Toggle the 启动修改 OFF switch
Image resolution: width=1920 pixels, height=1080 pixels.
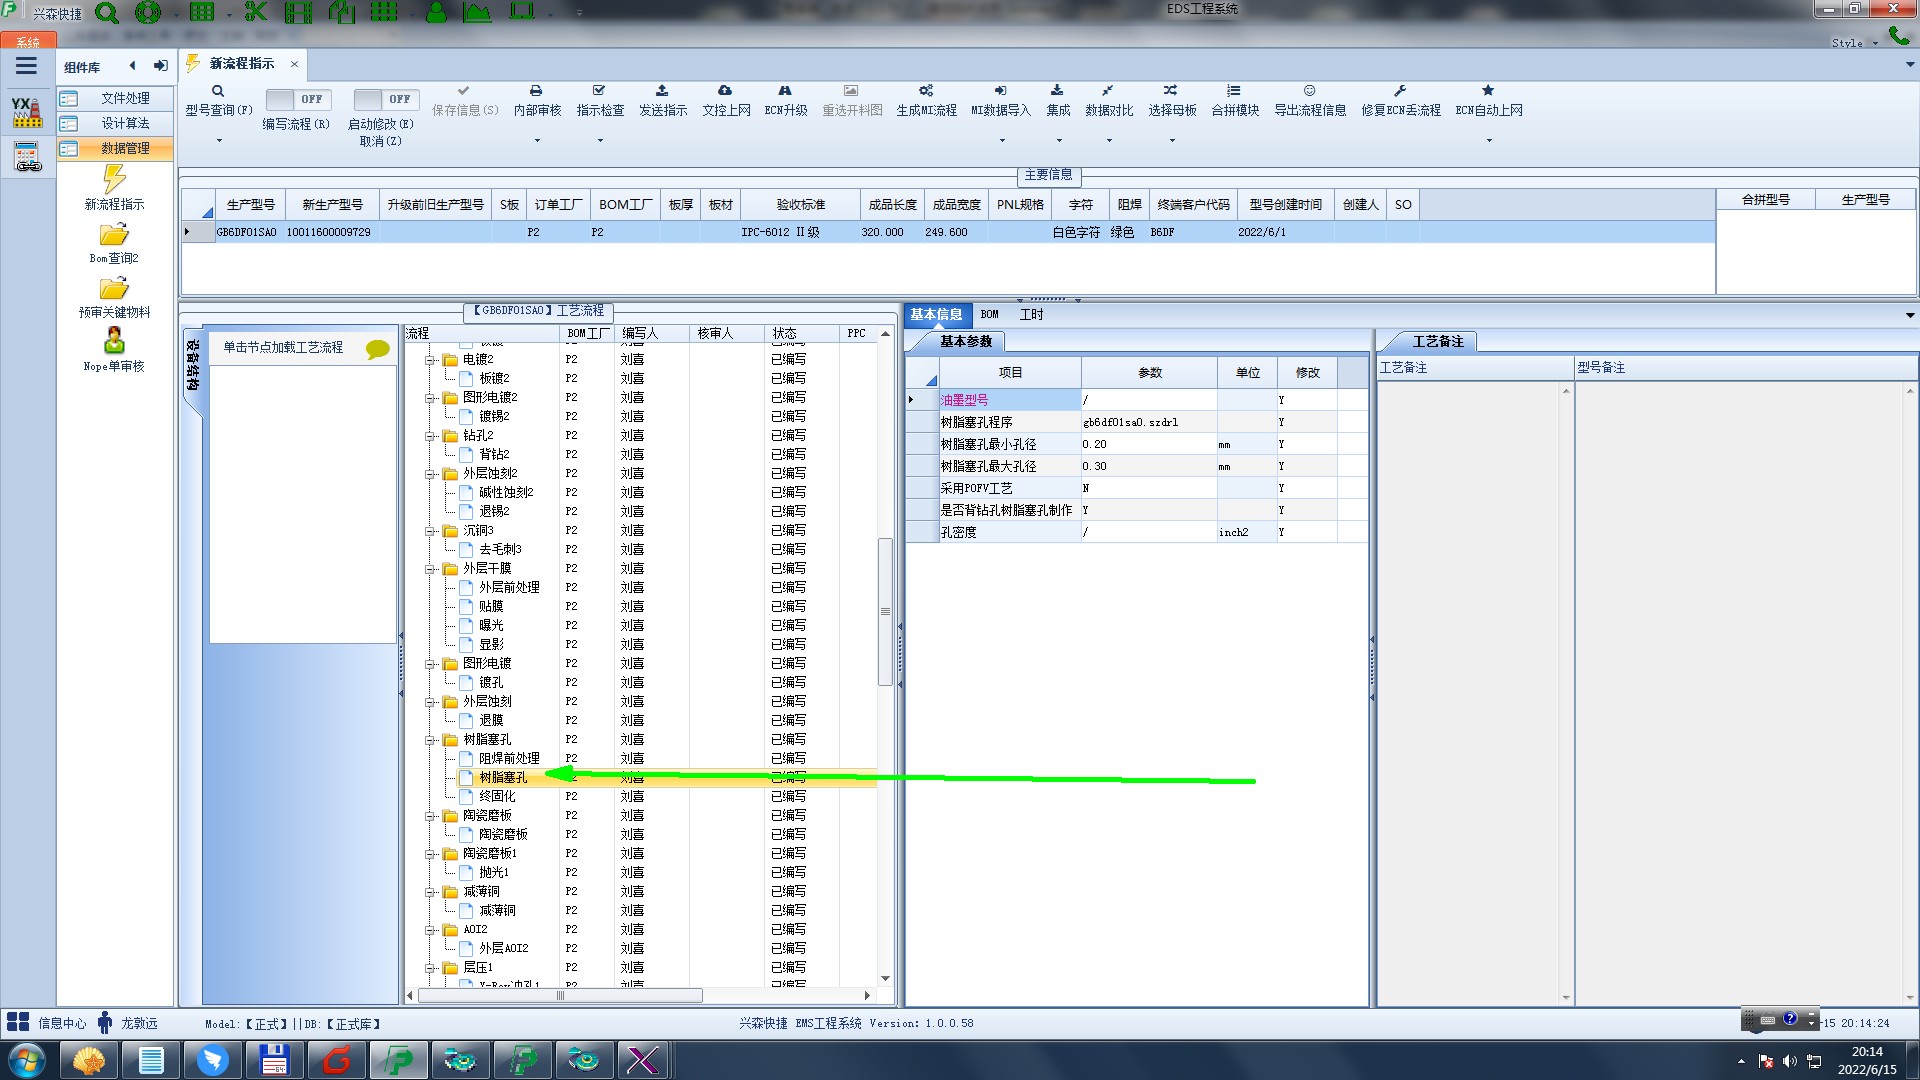384,99
